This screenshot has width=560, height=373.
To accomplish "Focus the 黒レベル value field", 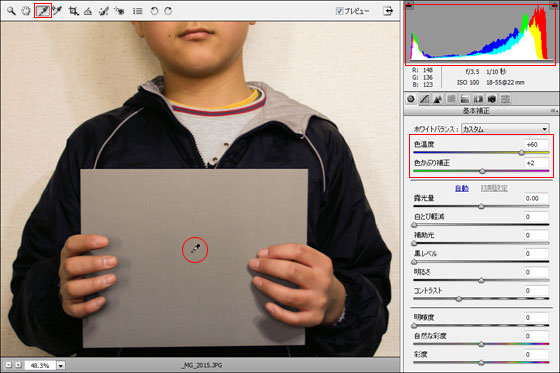I will tap(536, 254).
